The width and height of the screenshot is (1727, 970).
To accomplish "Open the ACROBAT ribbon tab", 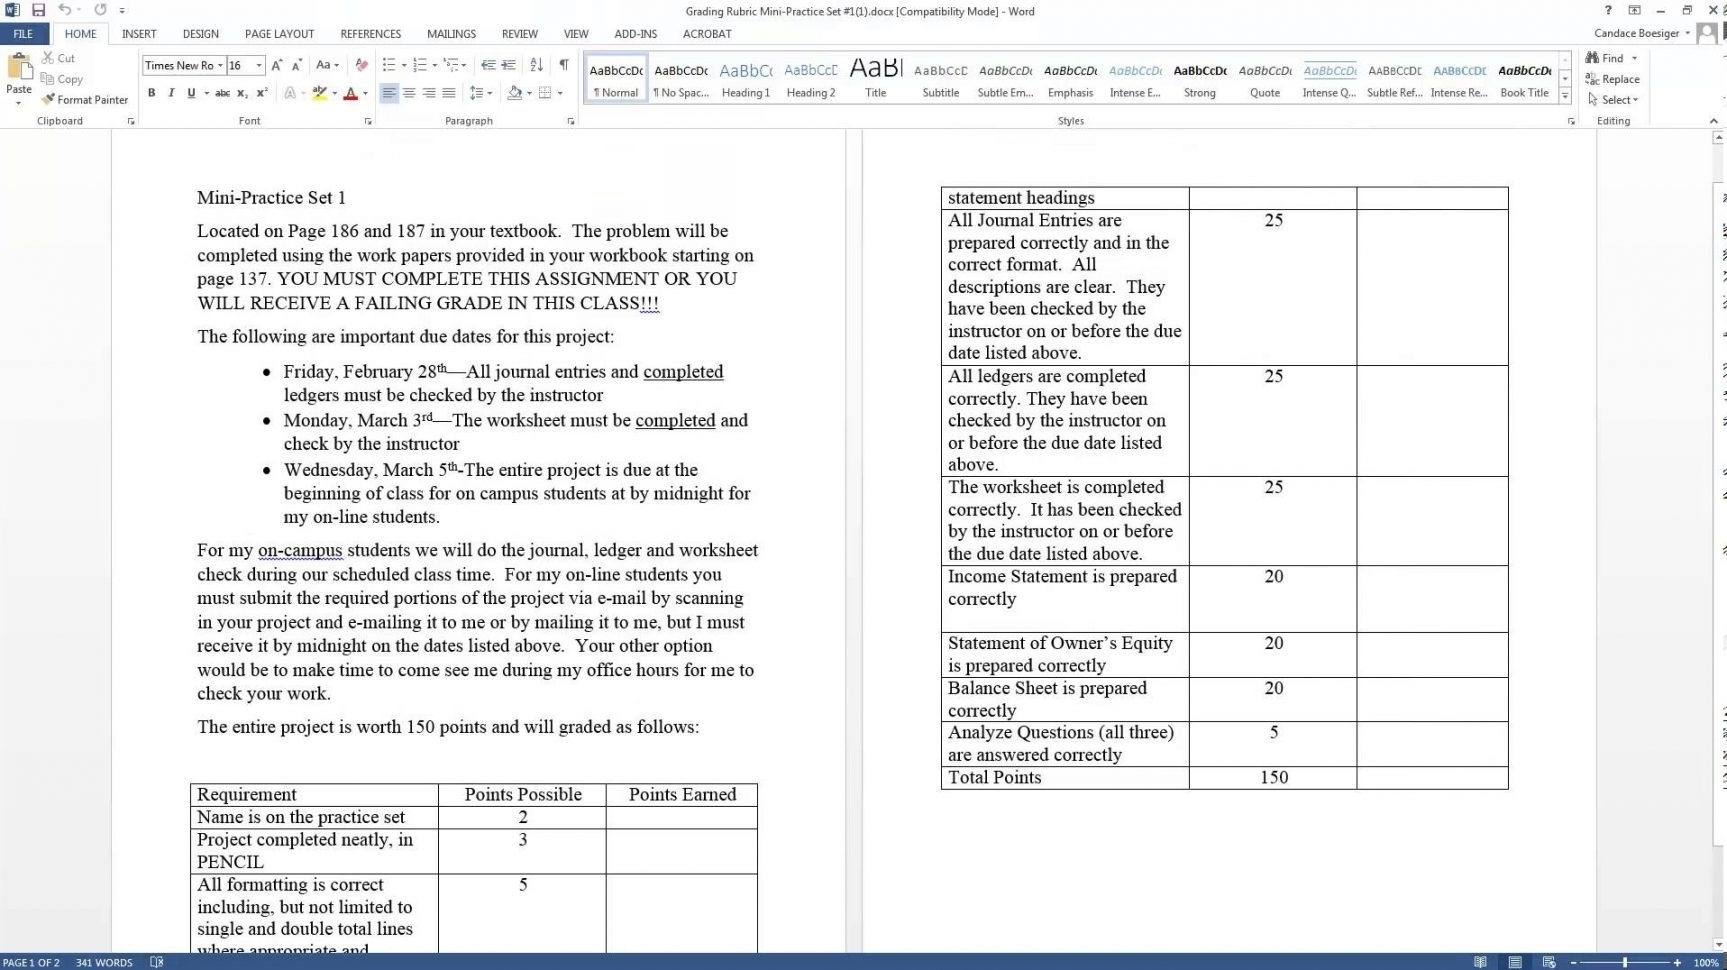I will (707, 33).
